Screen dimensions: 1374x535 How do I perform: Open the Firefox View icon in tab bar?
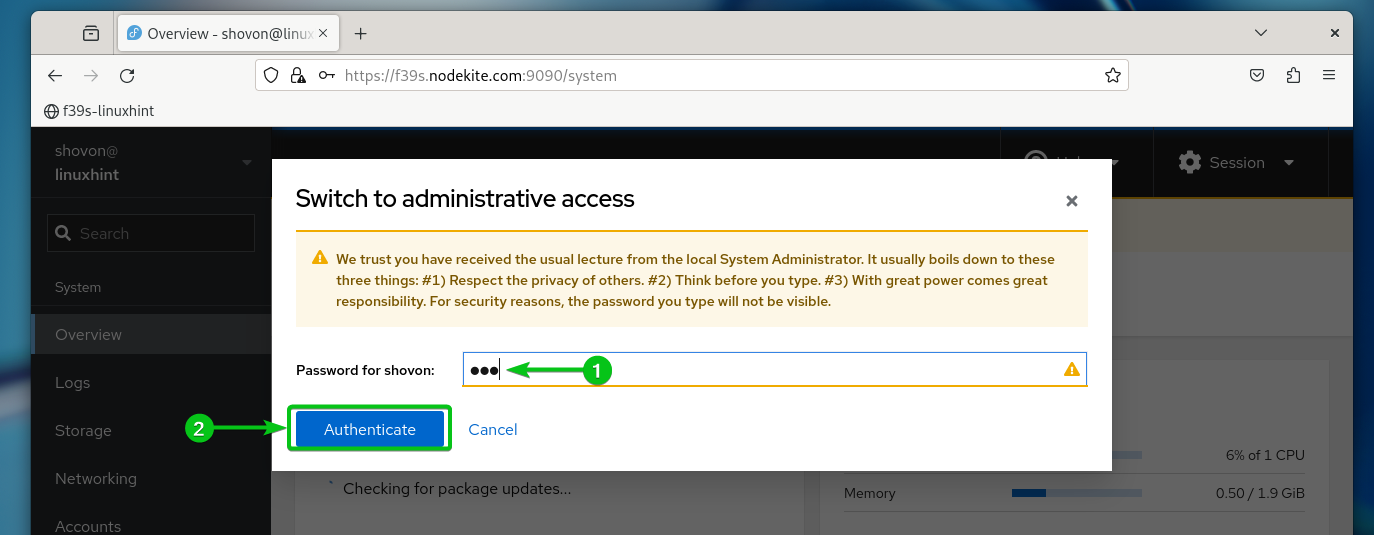pos(91,33)
